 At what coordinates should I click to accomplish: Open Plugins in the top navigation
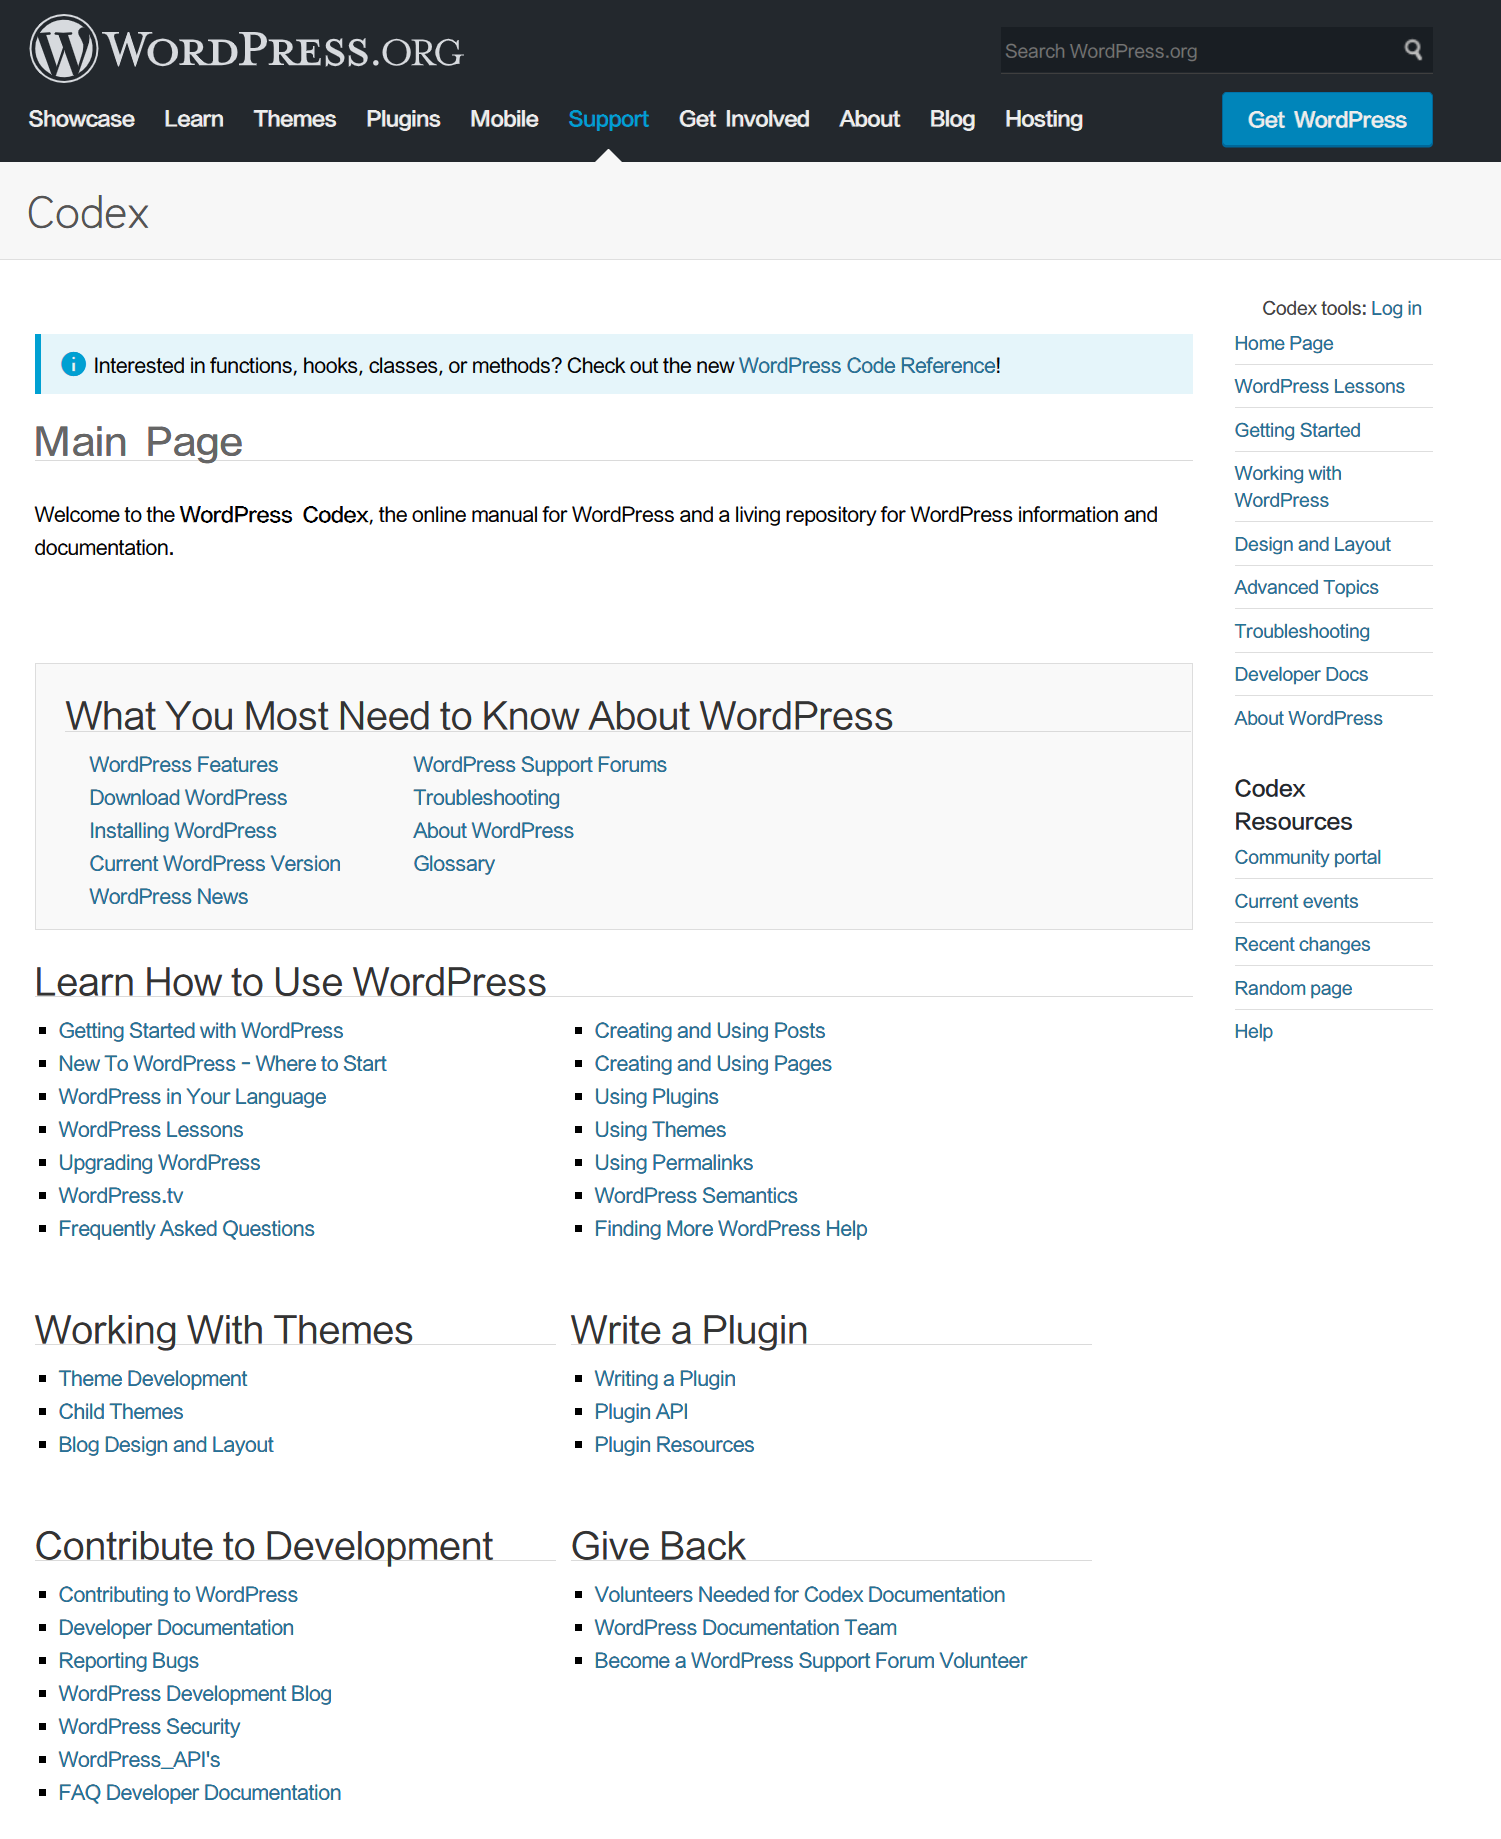click(x=403, y=119)
